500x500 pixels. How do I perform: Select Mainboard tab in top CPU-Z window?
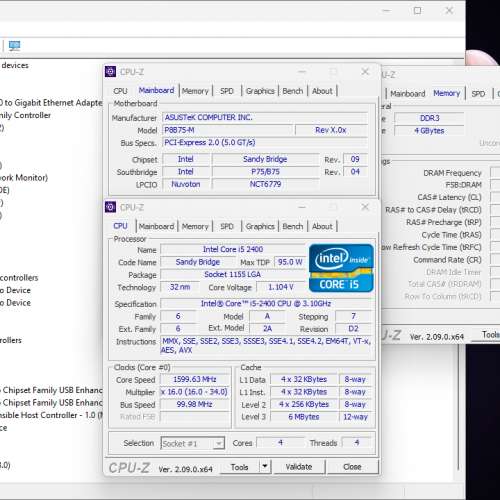pyautogui.click(x=156, y=90)
